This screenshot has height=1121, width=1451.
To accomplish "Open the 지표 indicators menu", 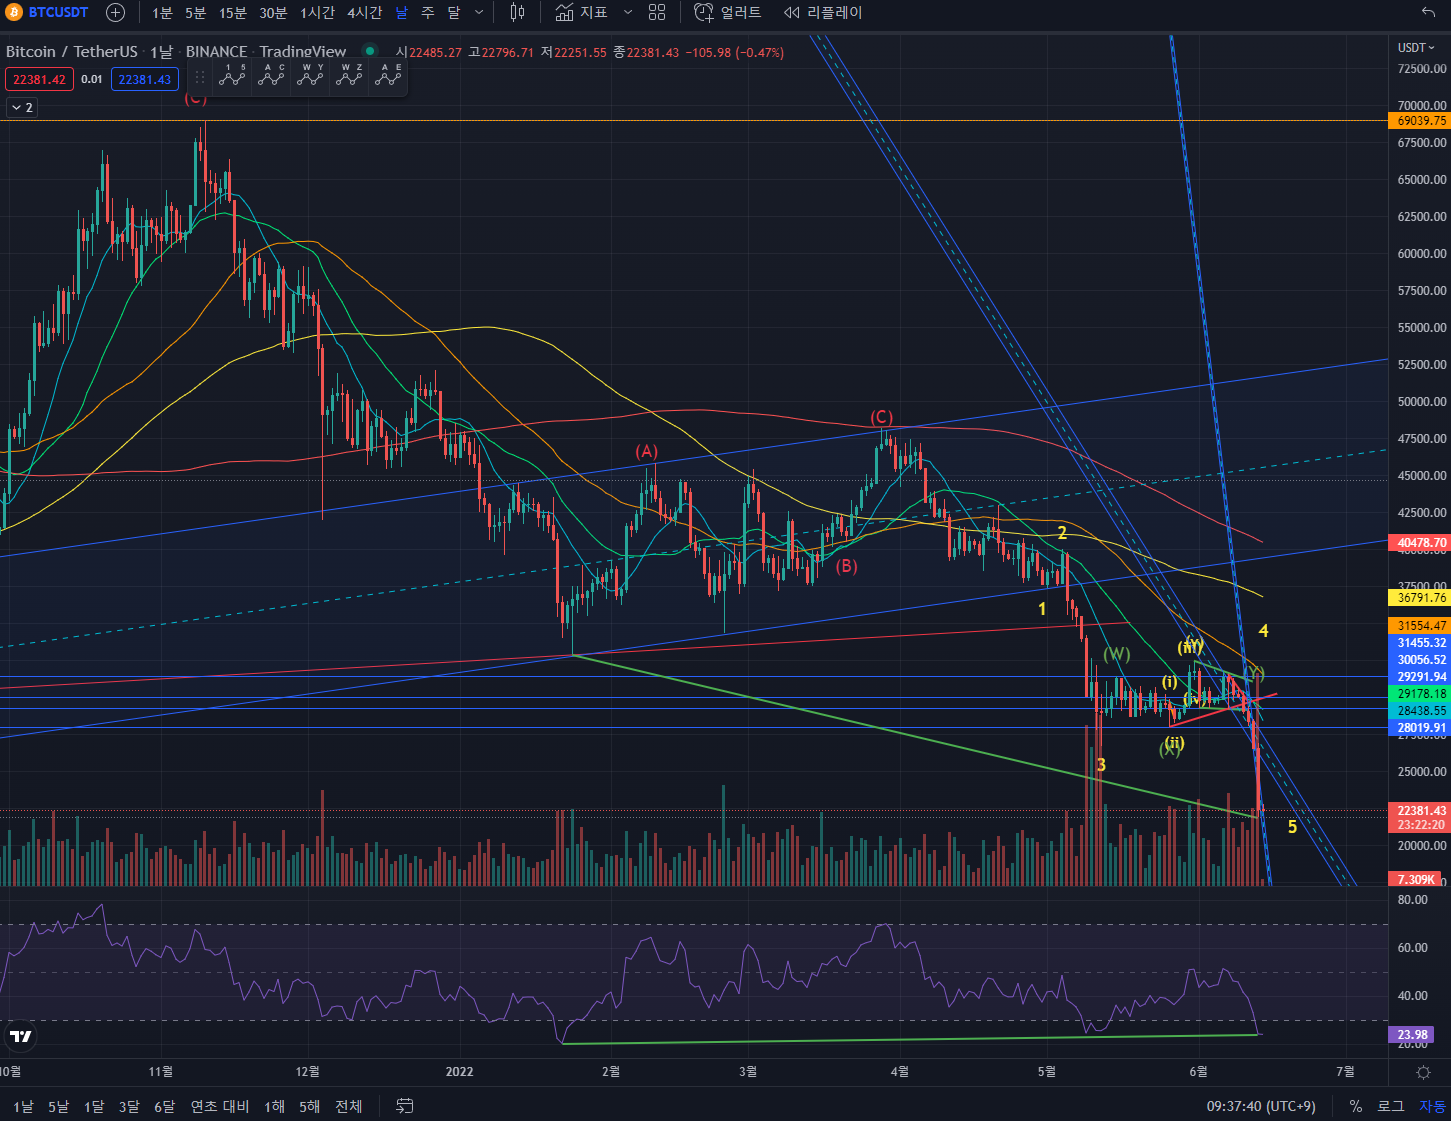I will click(x=582, y=13).
